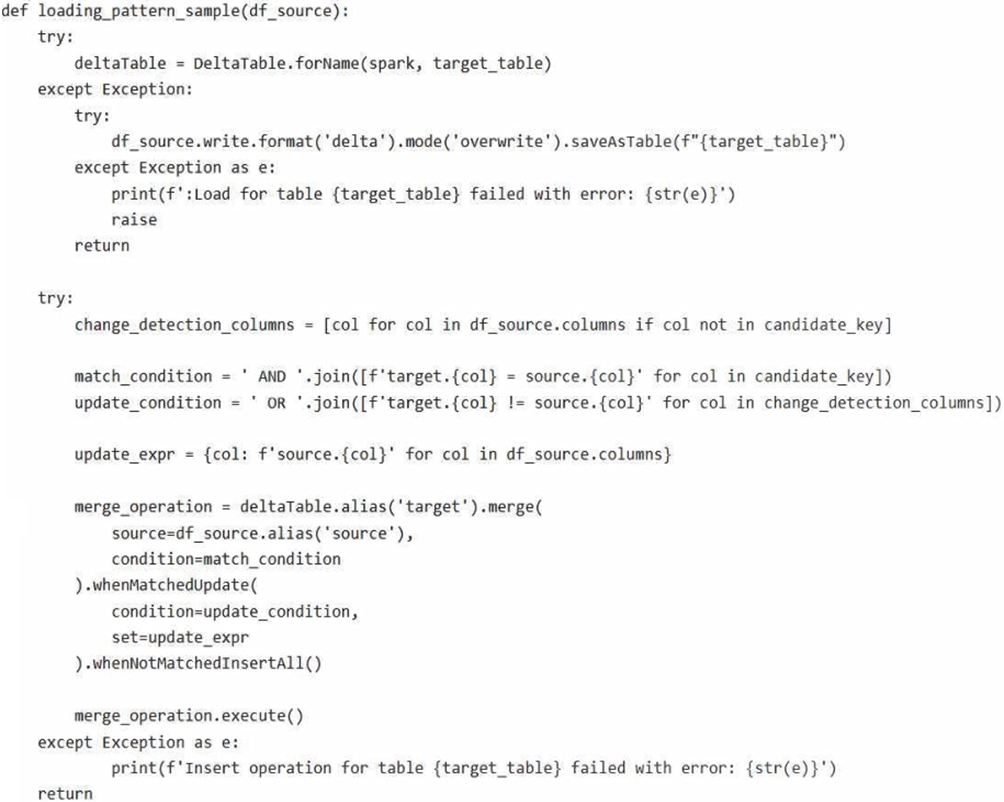Click source=df_source.alias('source') argument
This screenshot has width=1004, height=802.
[263, 533]
